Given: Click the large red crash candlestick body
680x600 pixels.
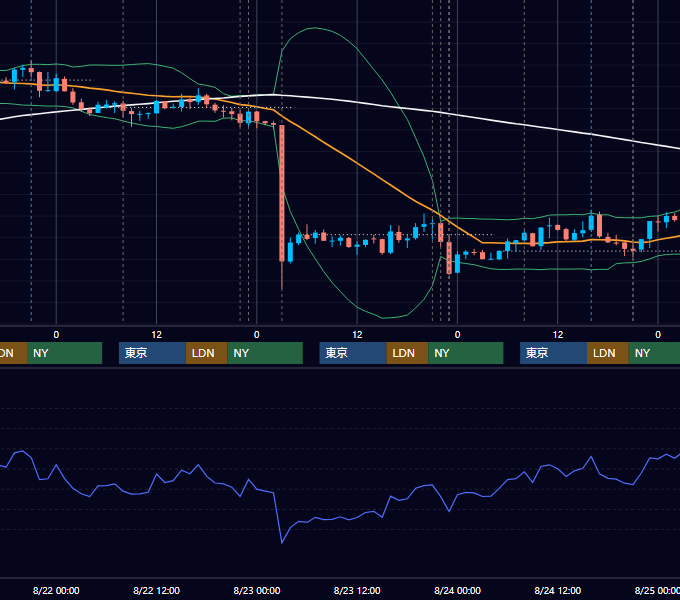Looking at the screenshot, I should click(282, 193).
